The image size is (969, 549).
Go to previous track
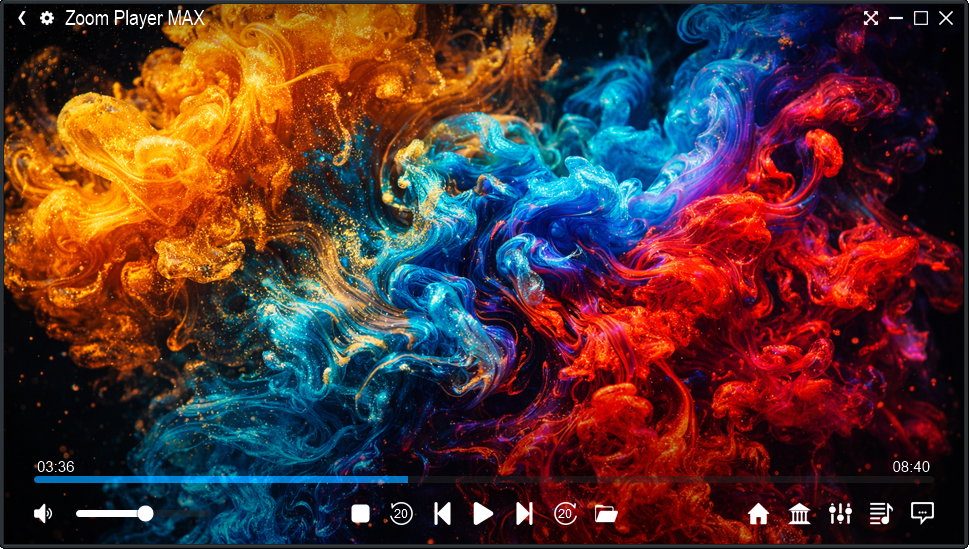pos(442,514)
